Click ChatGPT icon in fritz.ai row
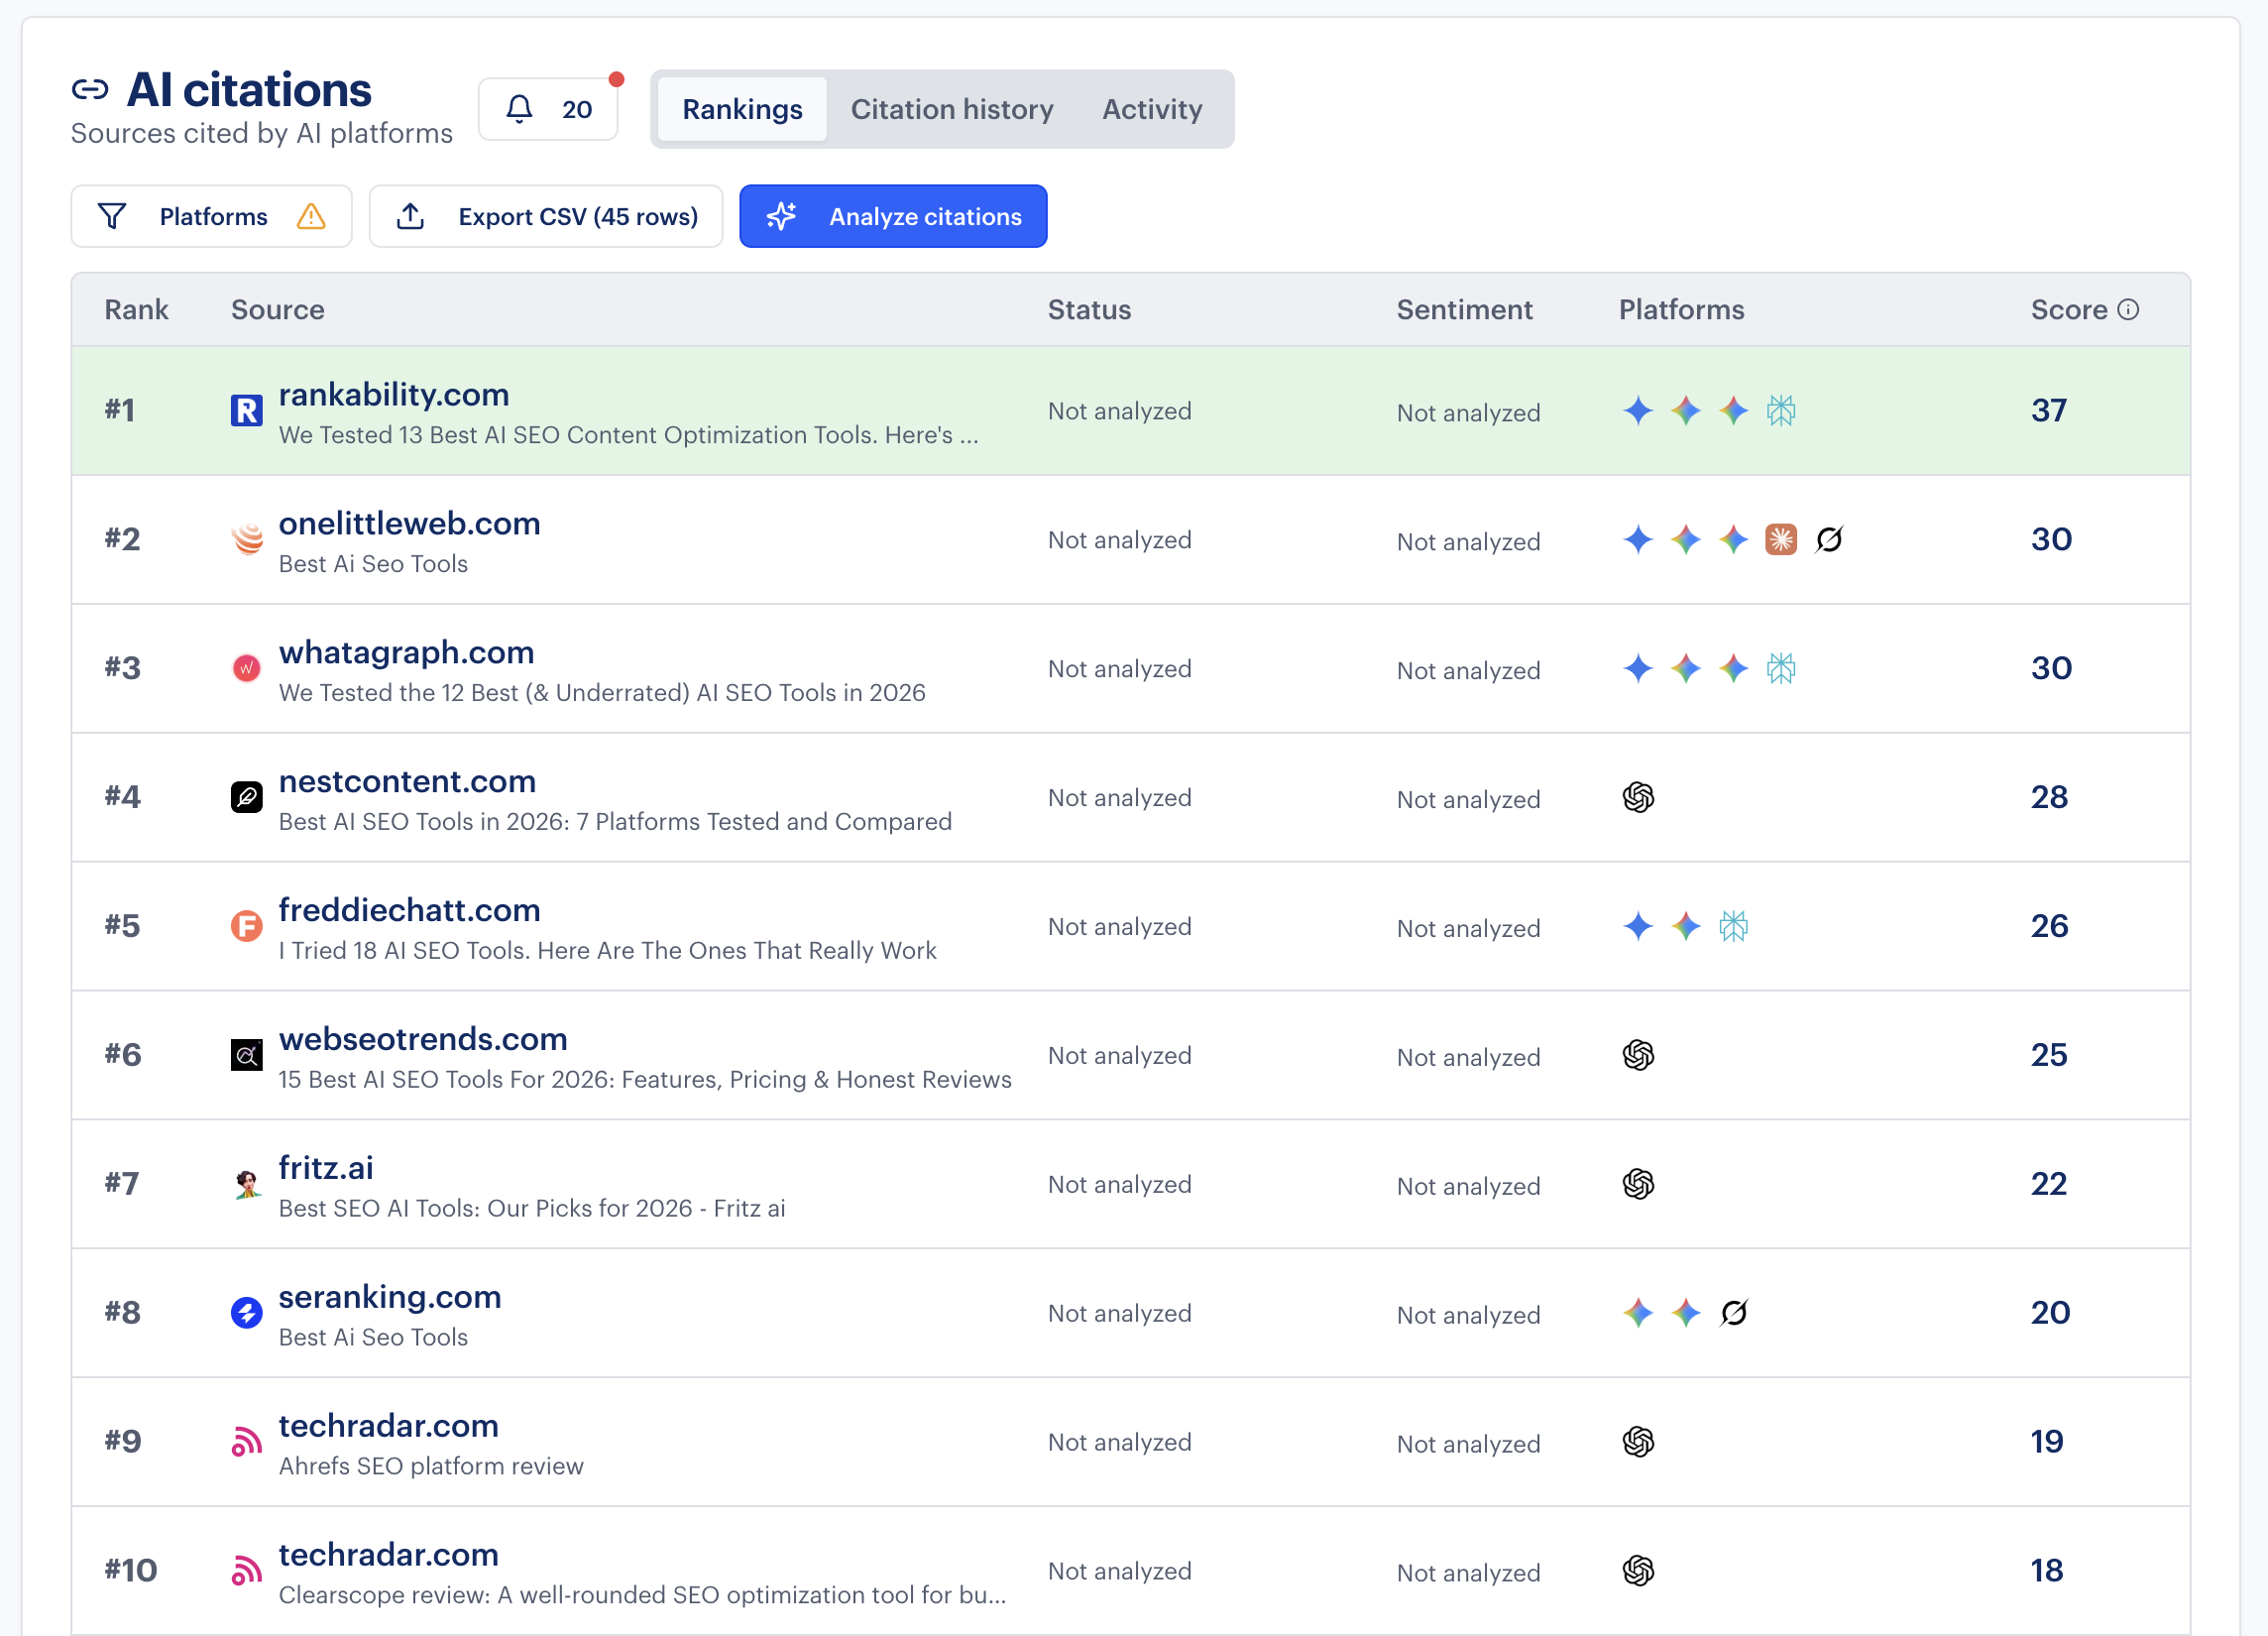Screen dimensions: 2268x1636 pyautogui.click(x=1638, y=1184)
